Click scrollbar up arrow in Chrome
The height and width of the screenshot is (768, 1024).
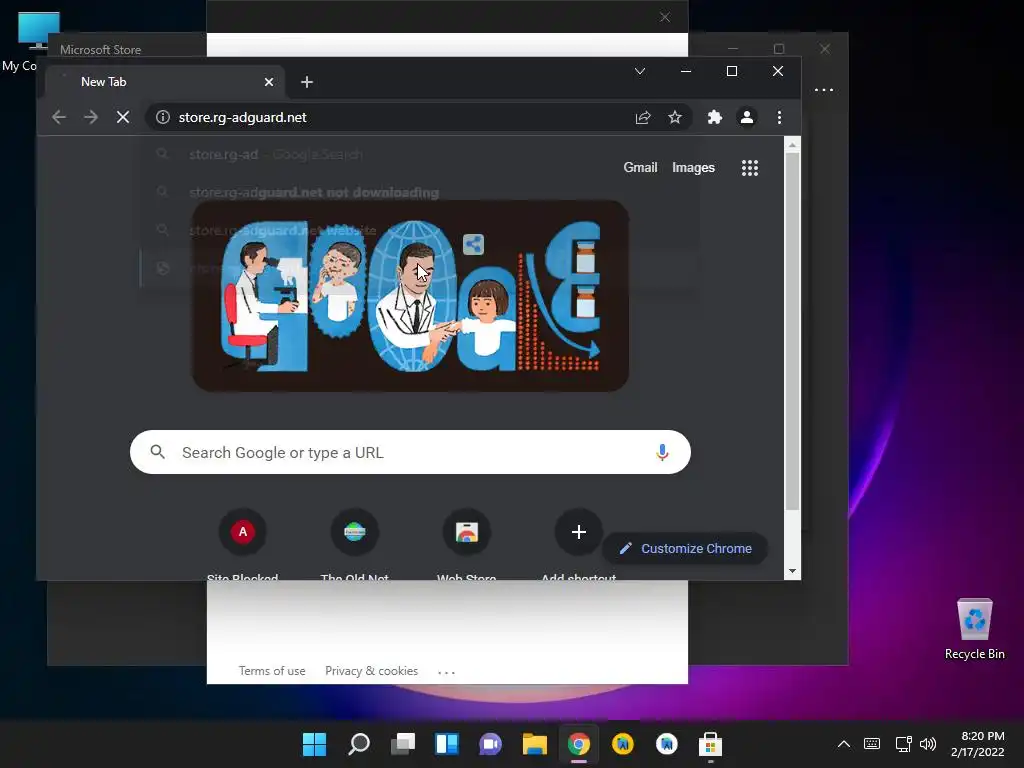(792, 145)
